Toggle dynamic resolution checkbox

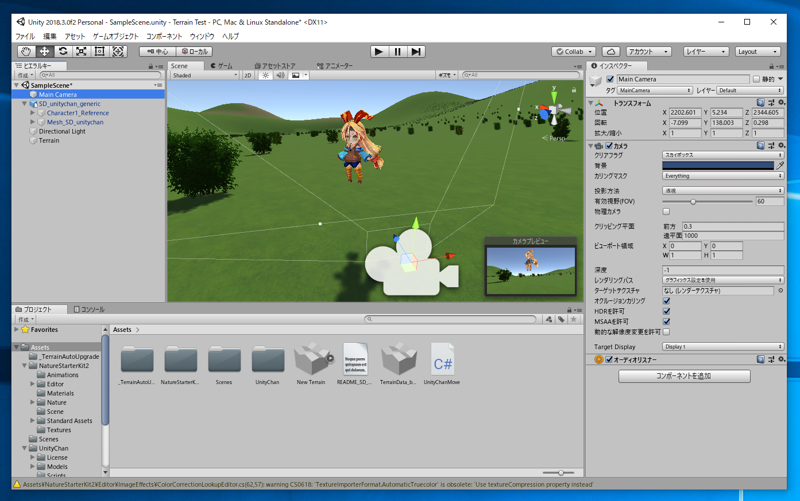tap(666, 332)
